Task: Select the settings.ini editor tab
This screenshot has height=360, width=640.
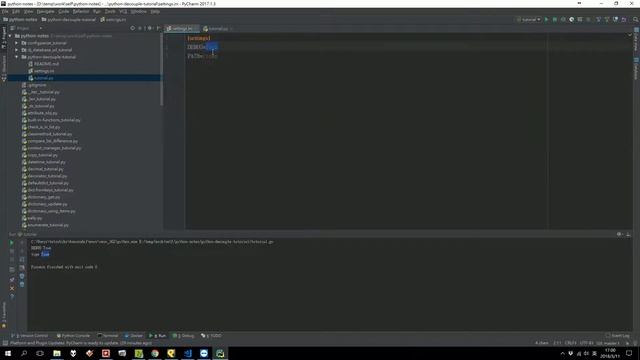Action: click(182, 29)
